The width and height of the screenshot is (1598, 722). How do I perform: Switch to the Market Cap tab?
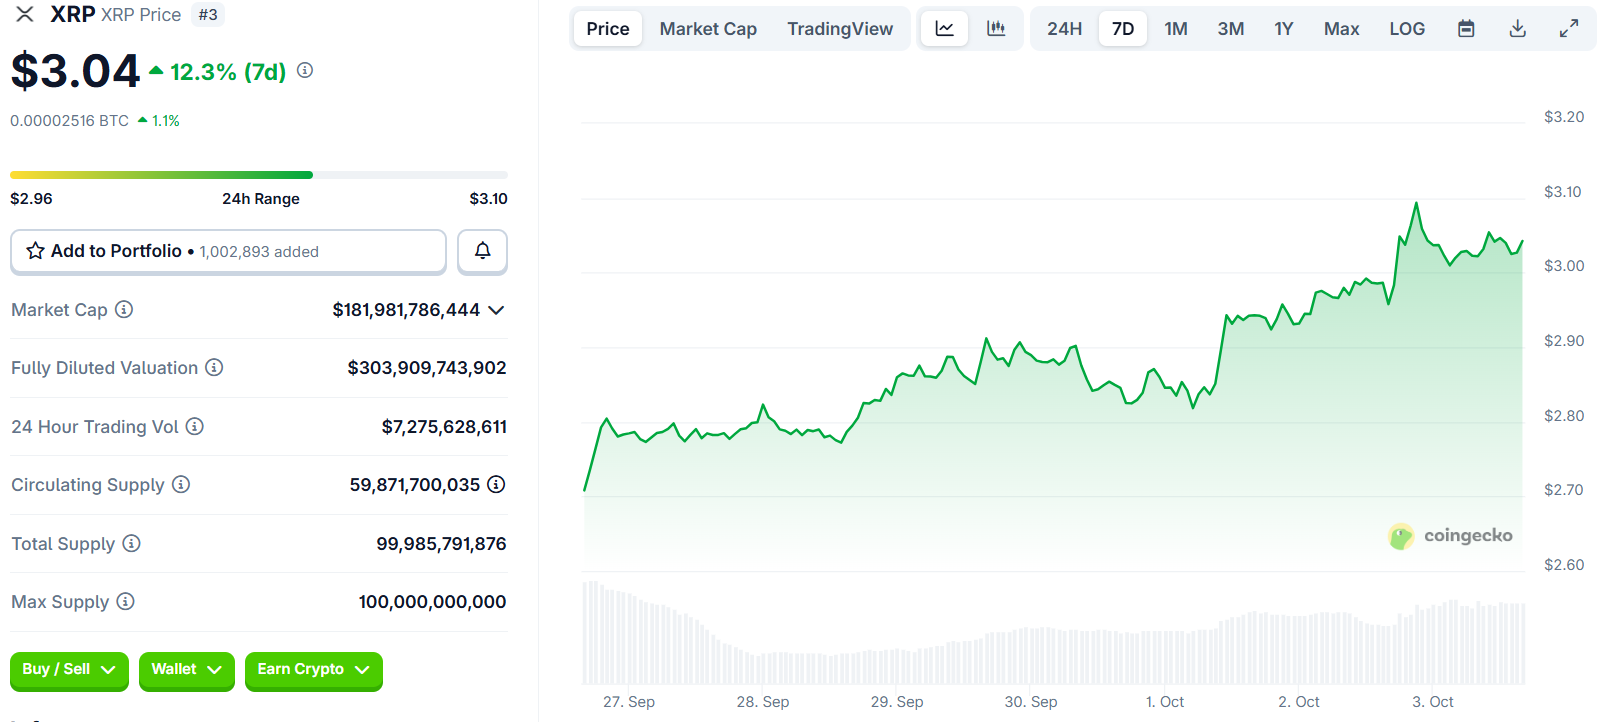708,29
